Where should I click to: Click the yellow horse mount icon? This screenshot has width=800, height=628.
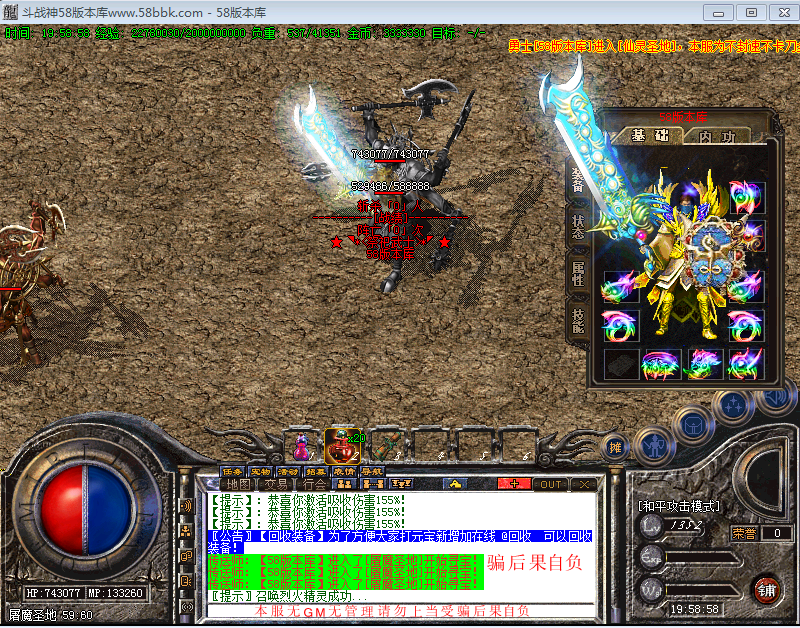coord(455,484)
